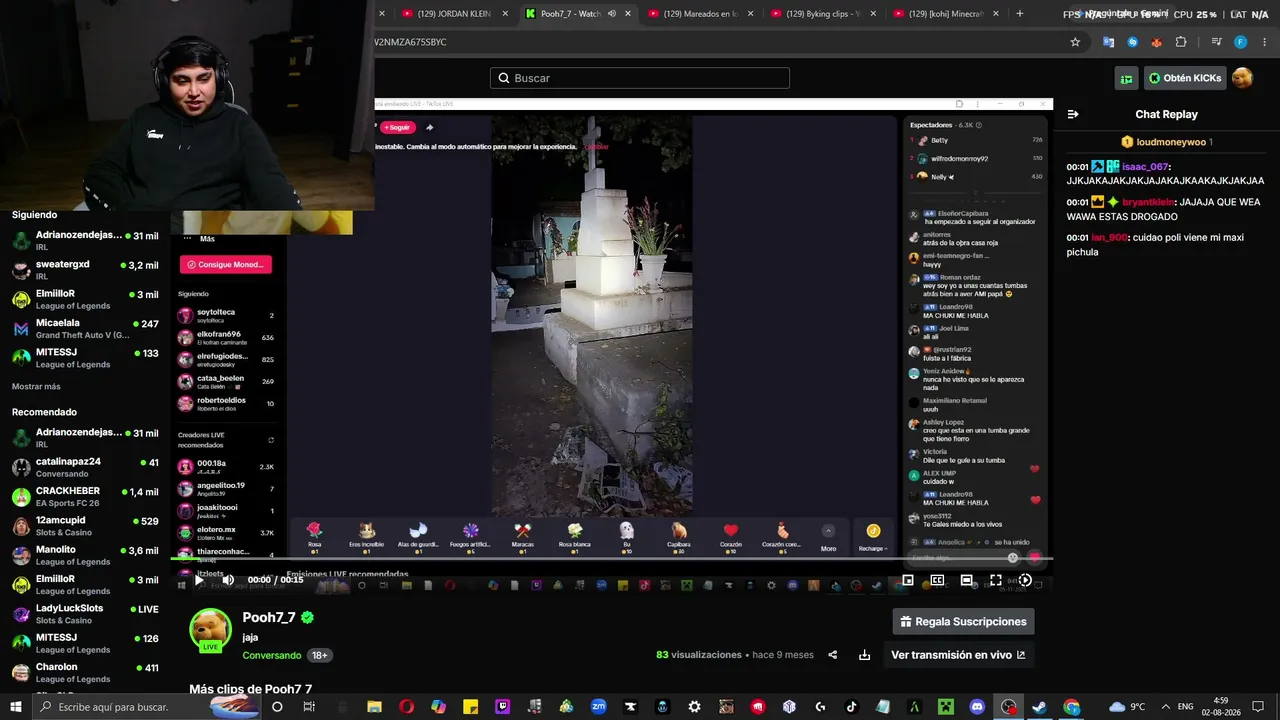1280x720 pixels.
Task: Open Minecraft from the taskbar
Action: (x=946, y=707)
